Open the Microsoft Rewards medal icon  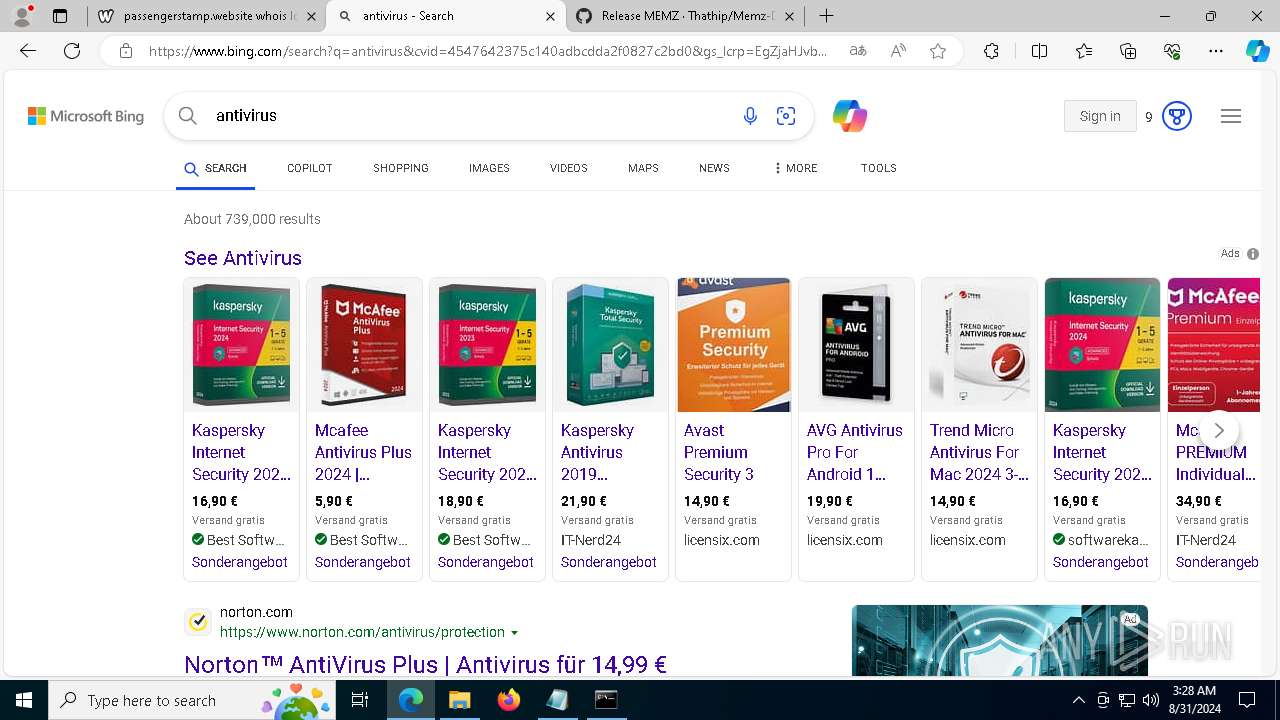click(1177, 116)
